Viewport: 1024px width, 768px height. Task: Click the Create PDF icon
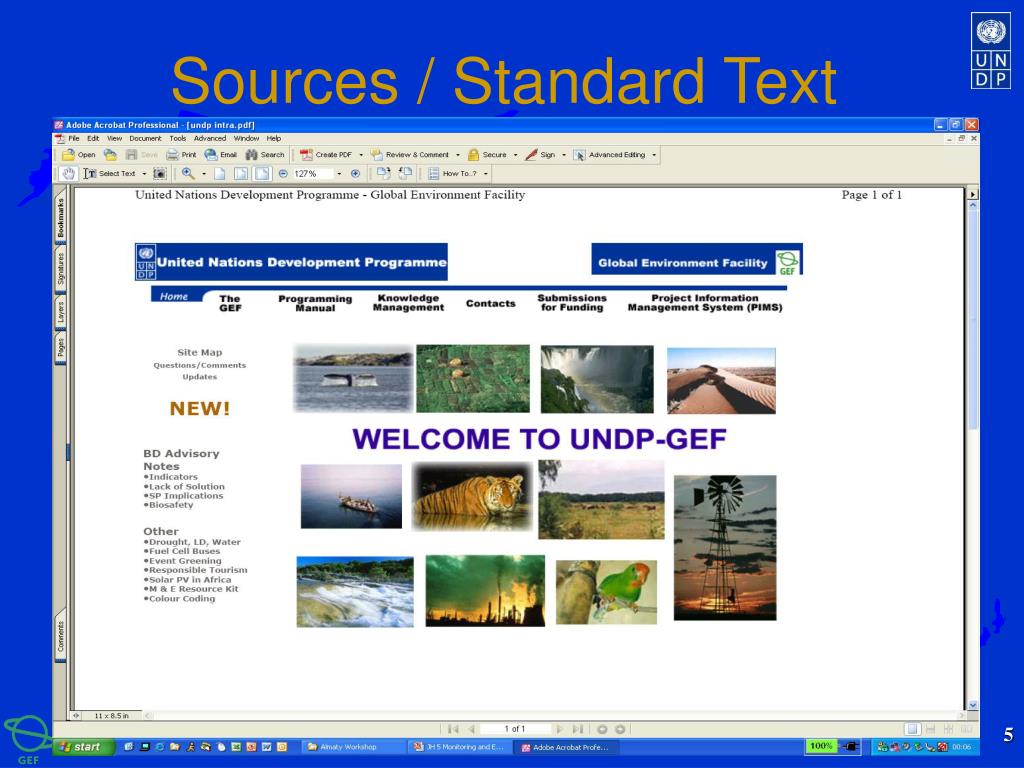pyautogui.click(x=306, y=155)
